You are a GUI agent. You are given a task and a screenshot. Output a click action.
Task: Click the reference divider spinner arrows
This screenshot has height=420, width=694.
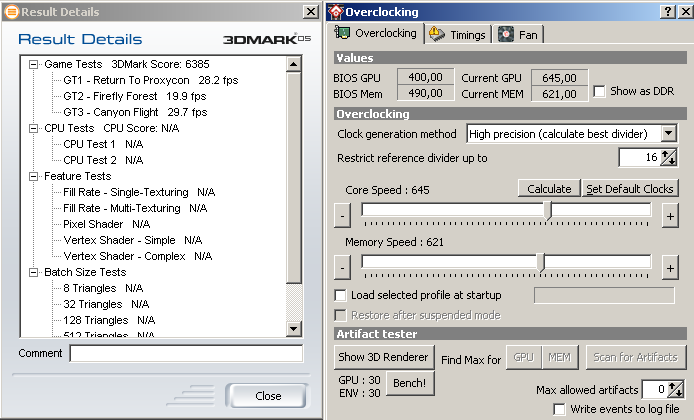click(668, 158)
